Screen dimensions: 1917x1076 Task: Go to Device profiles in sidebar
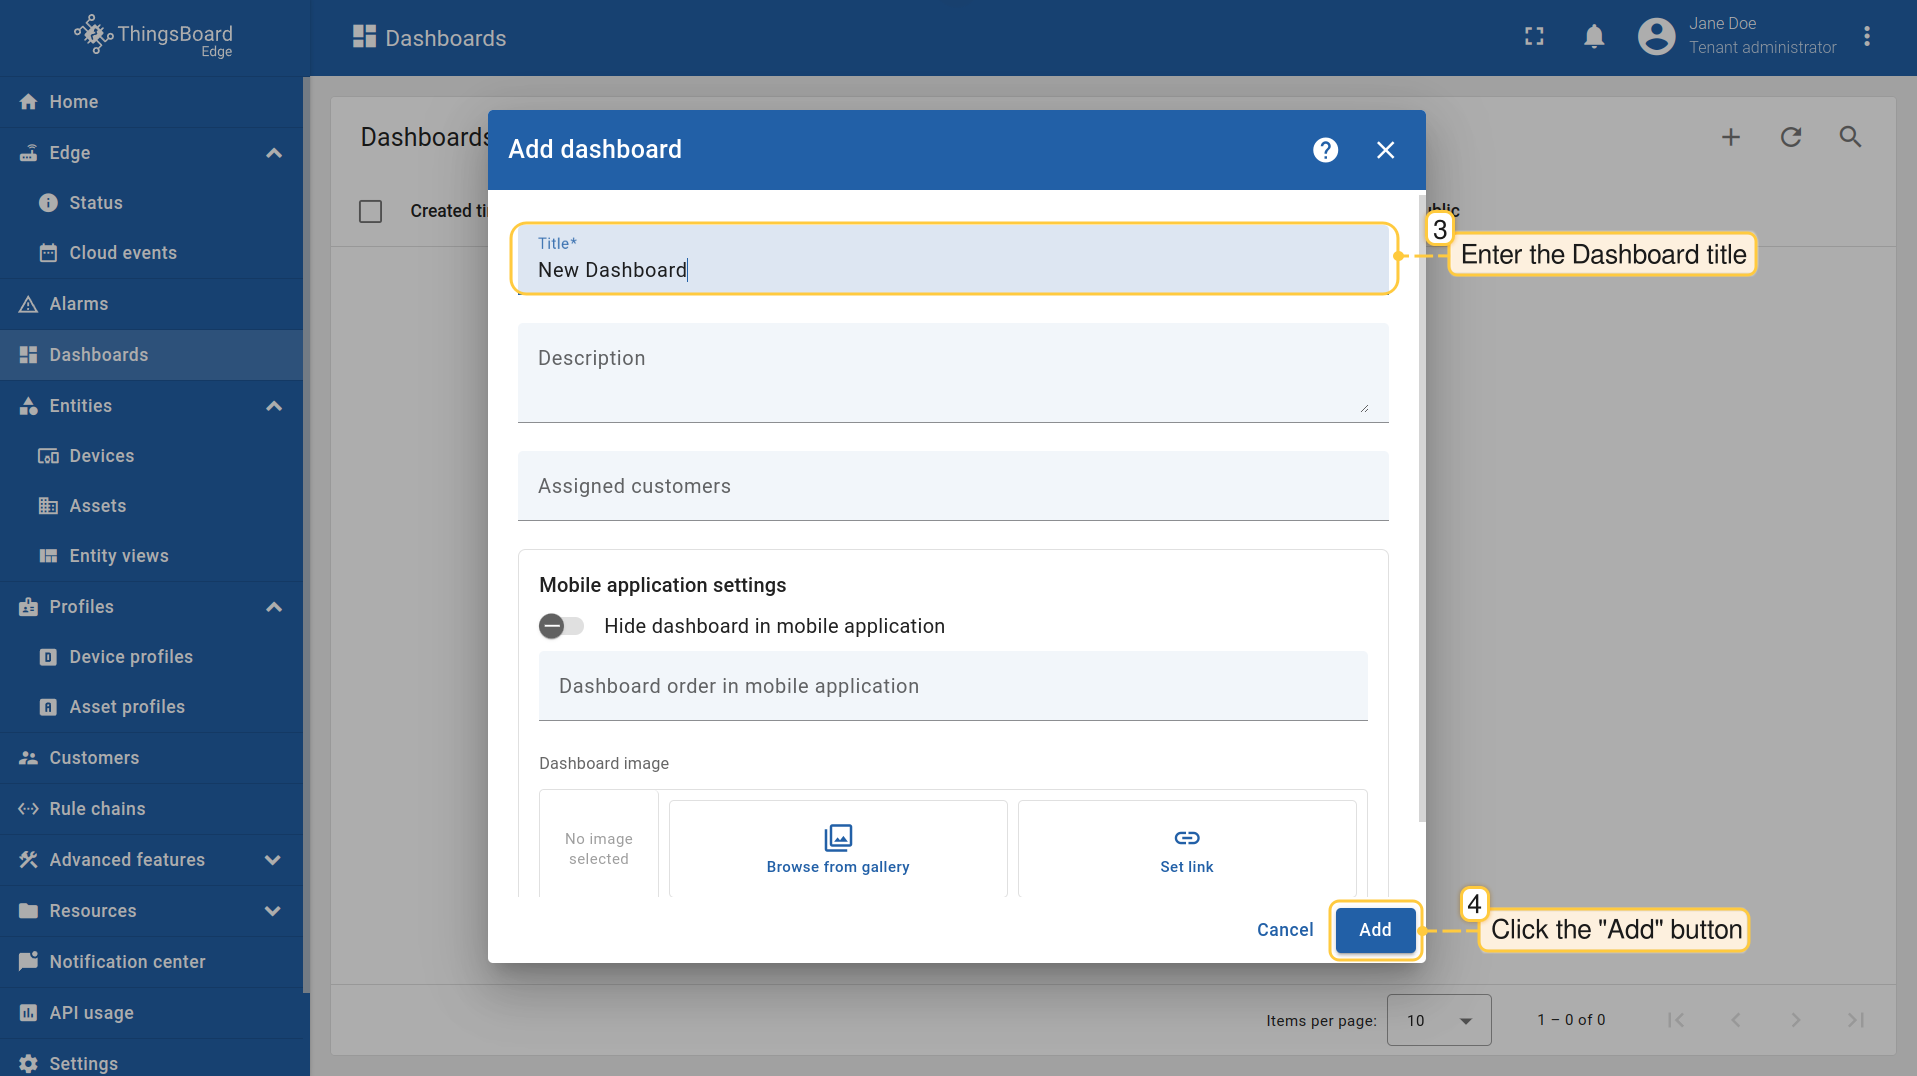[x=131, y=657]
